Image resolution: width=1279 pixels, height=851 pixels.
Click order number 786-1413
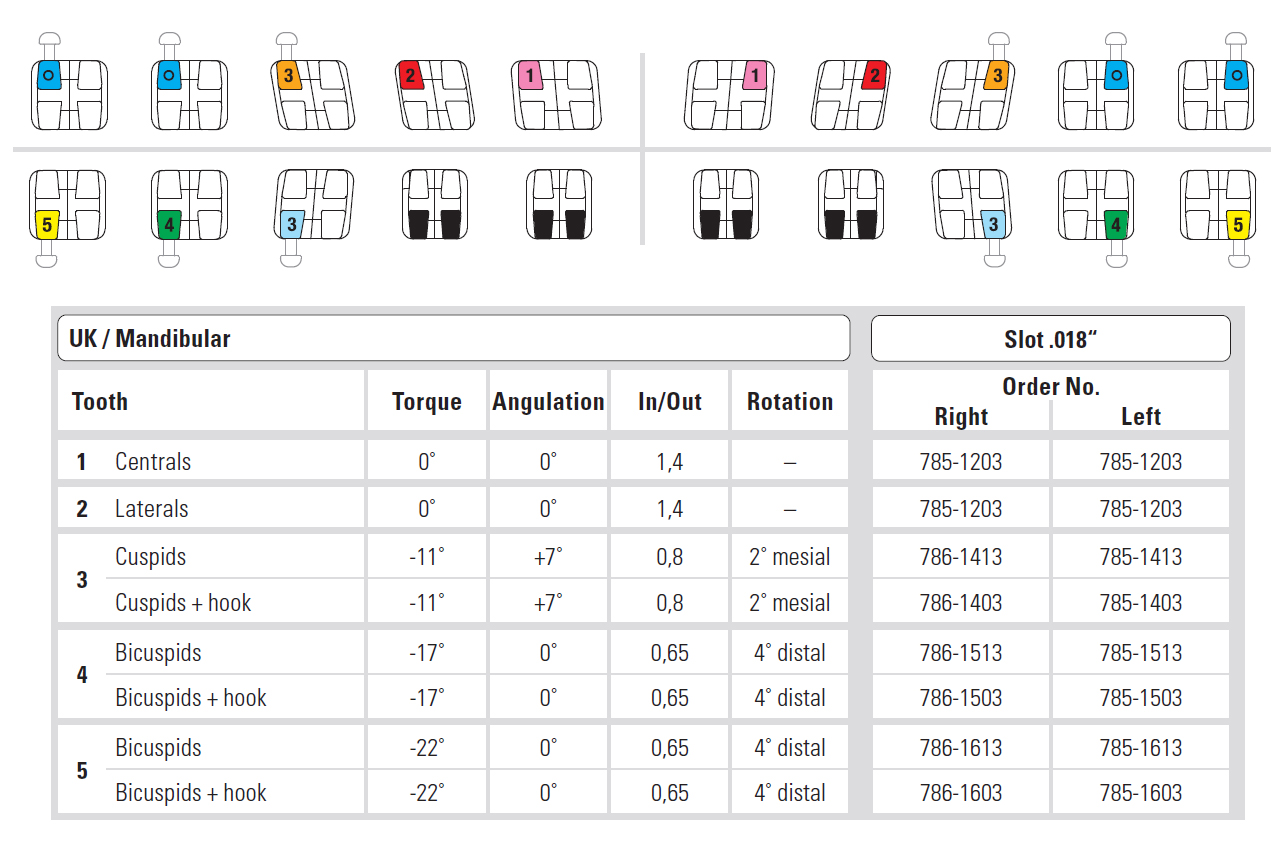pyautogui.click(x=961, y=557)
